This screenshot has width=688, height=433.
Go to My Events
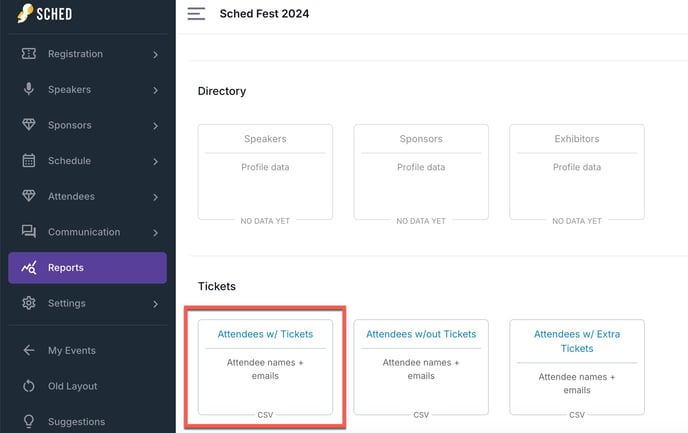72,351
